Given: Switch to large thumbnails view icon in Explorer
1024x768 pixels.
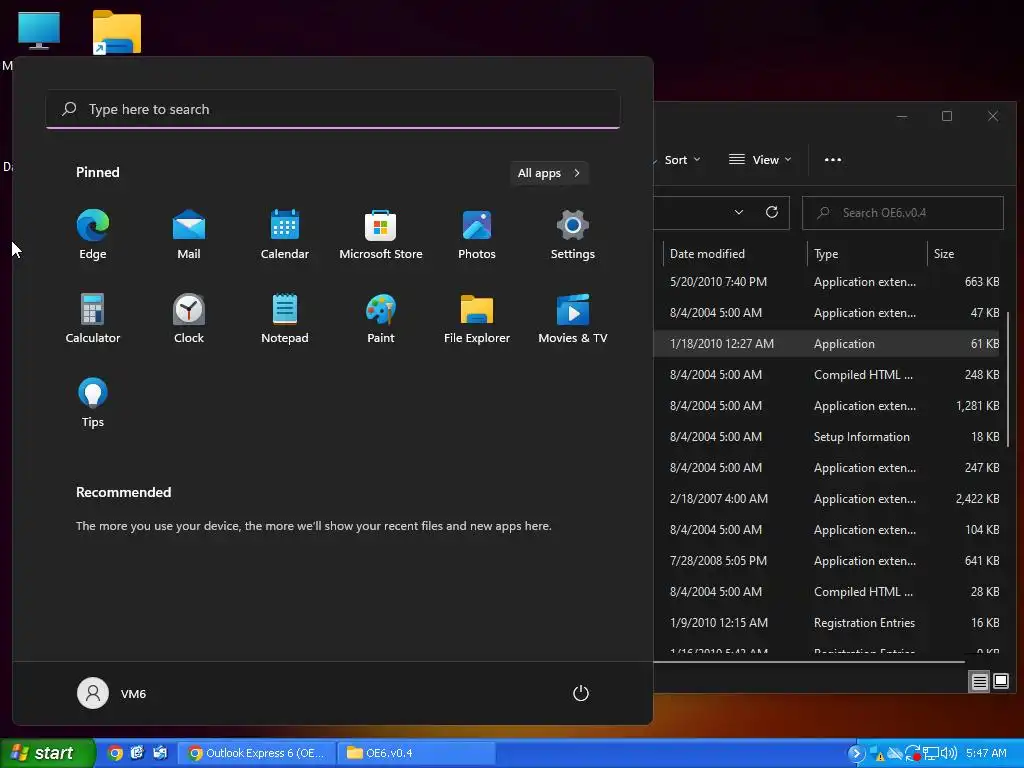Looking at the screenshot, I should (x=1000, y=682).
